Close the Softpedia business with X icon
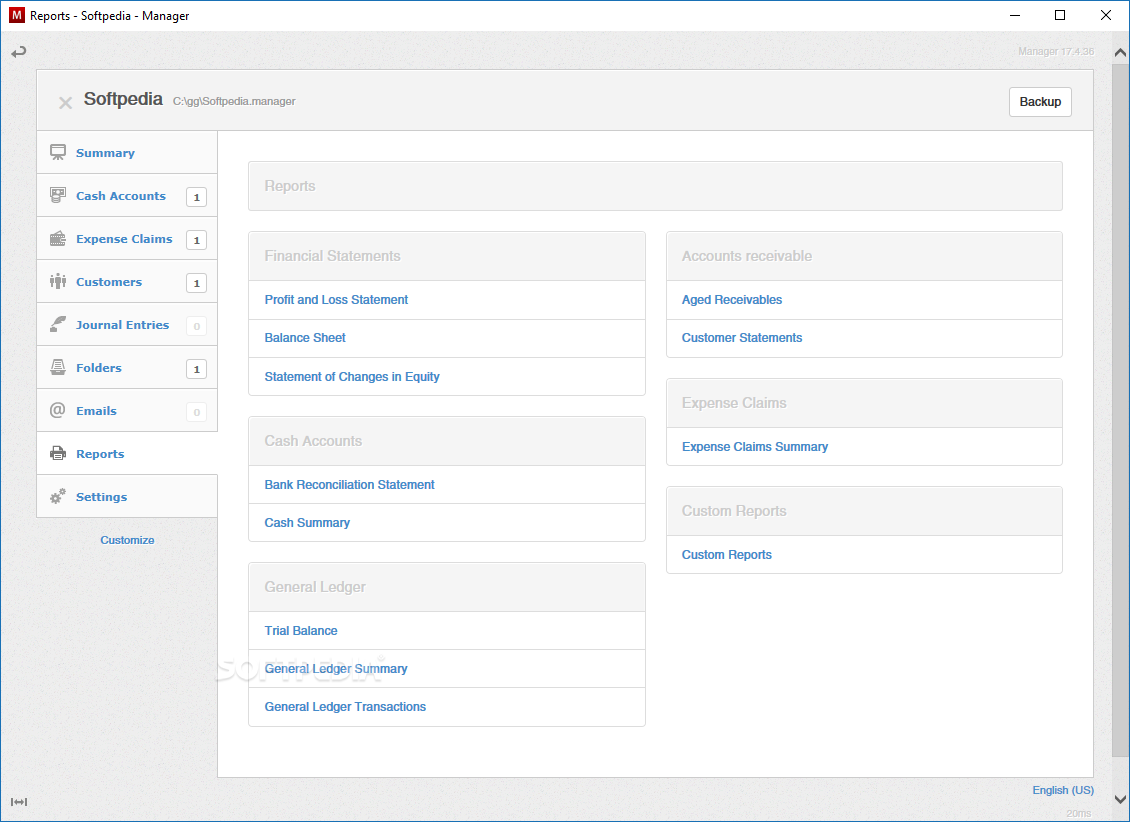This screenshot has width=1130, height=822. [x=65, y=102]
